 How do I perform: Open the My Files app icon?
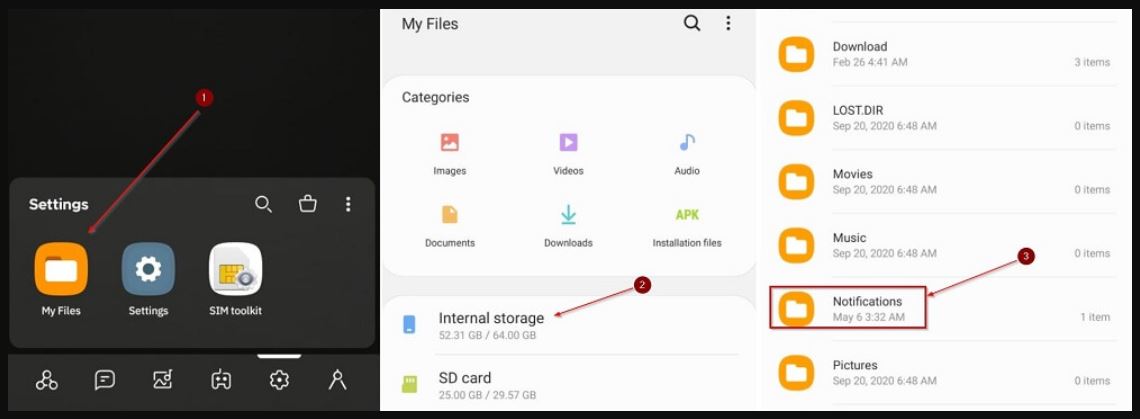pyautogui.click(x=61, y=268)
